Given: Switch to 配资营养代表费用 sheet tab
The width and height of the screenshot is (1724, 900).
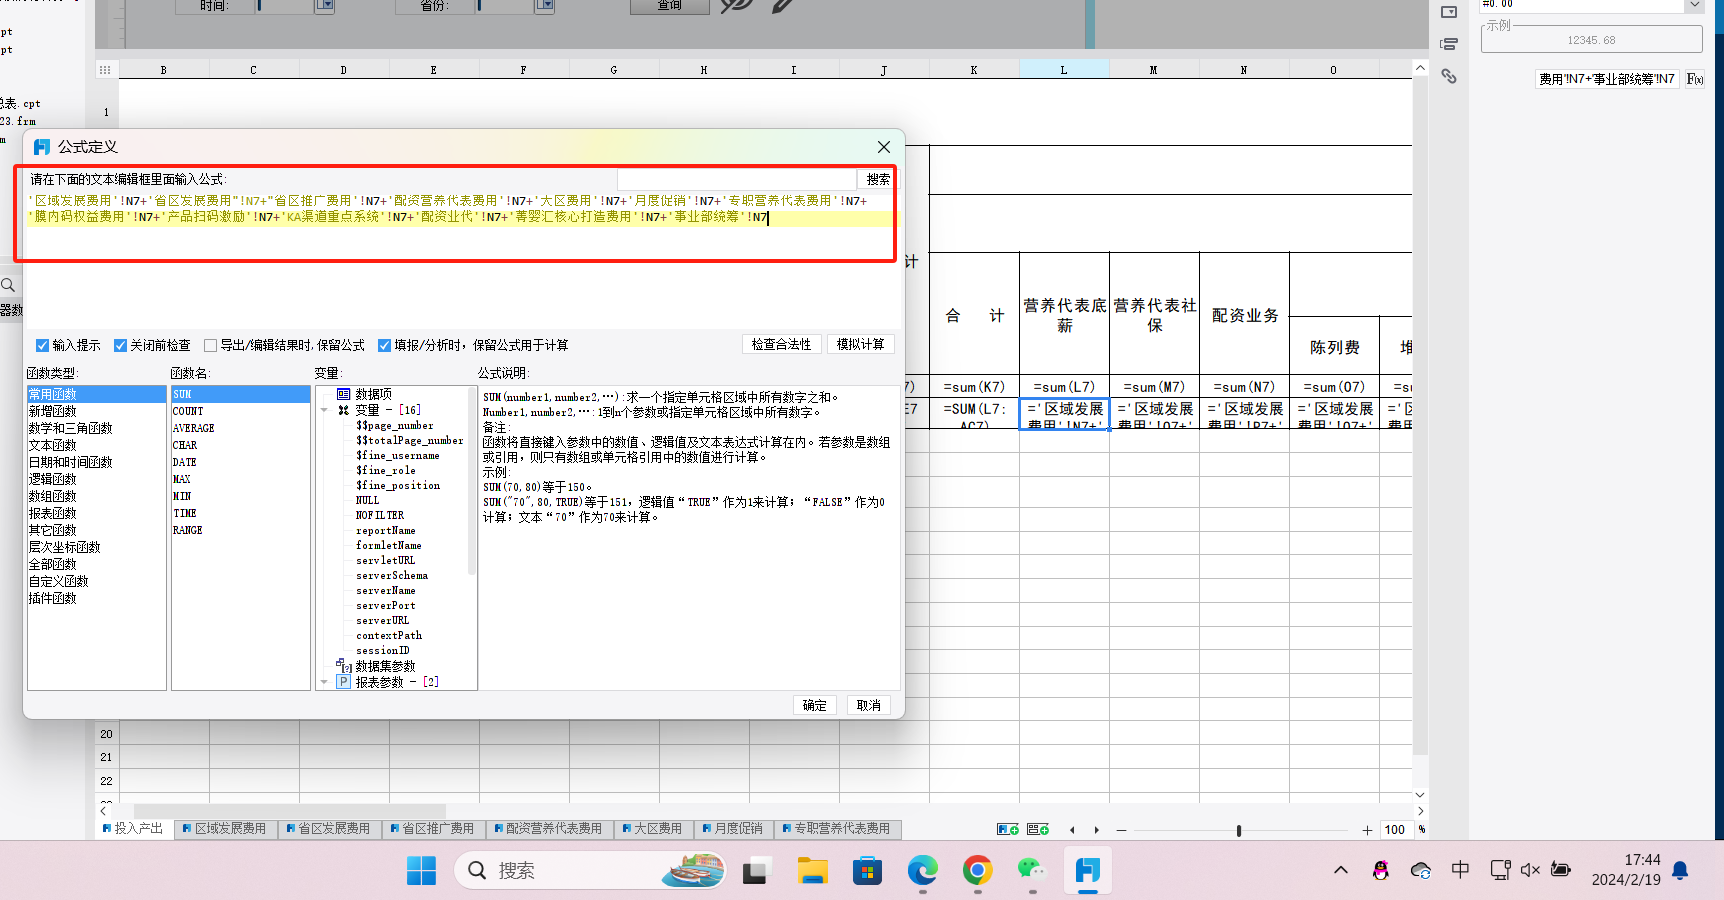Looking at the screenshot, I should click(x=549, y=829).
